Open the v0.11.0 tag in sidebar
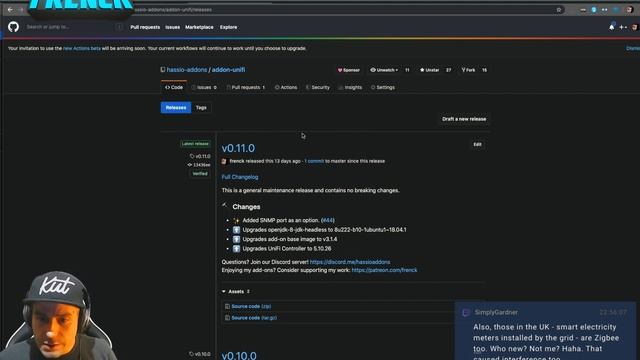 [x=200, y=156]
